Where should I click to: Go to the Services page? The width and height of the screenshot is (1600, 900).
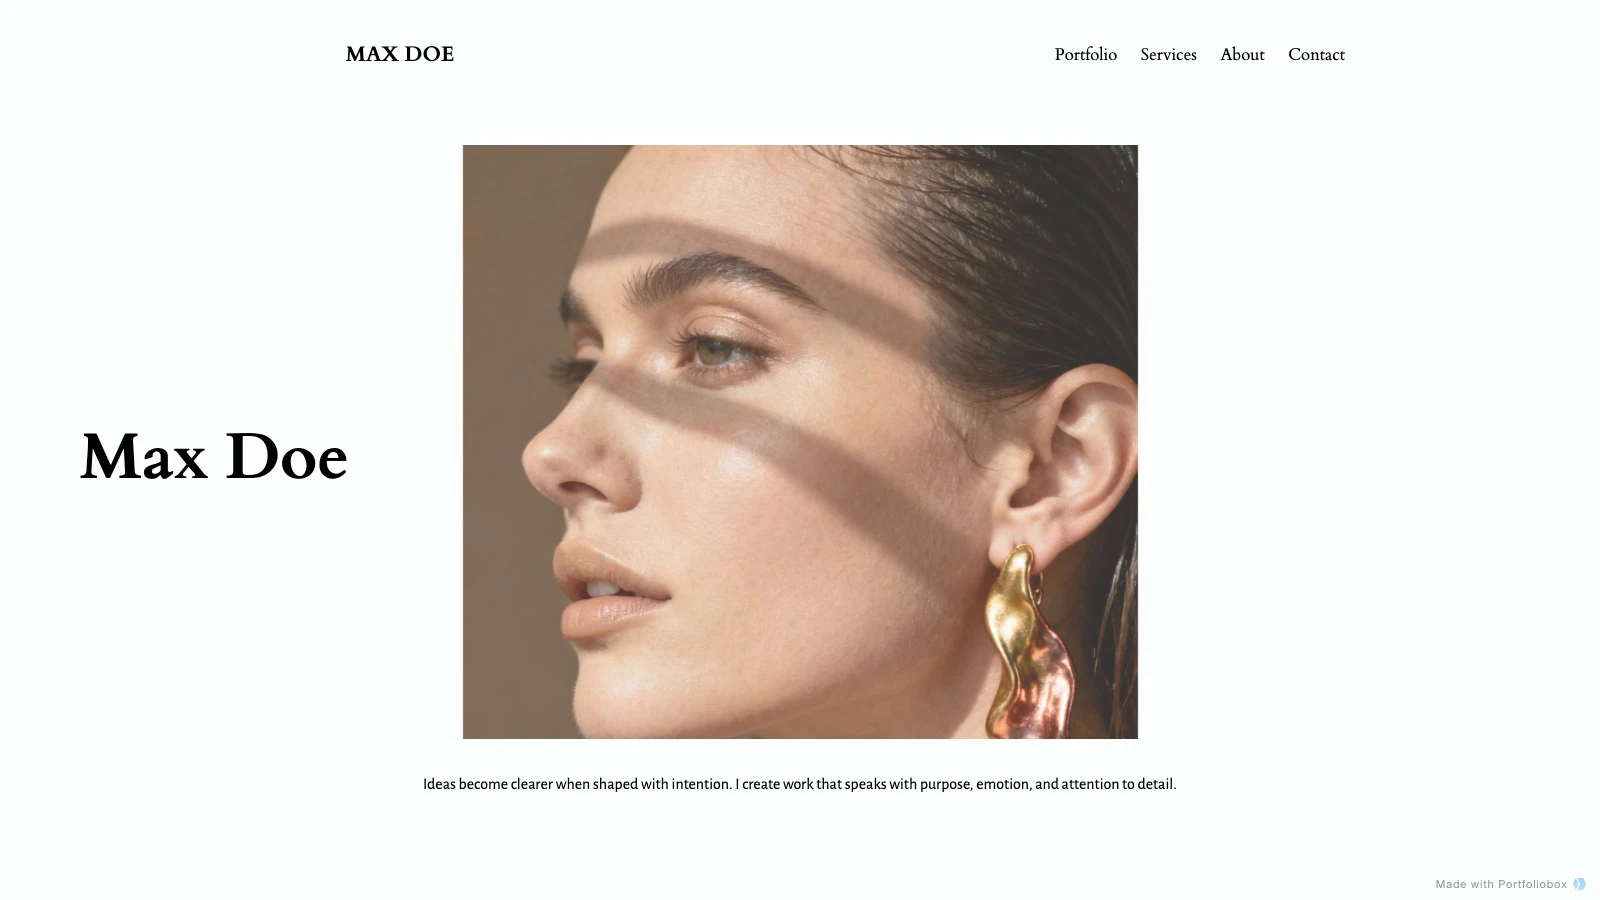(1168, 54)
